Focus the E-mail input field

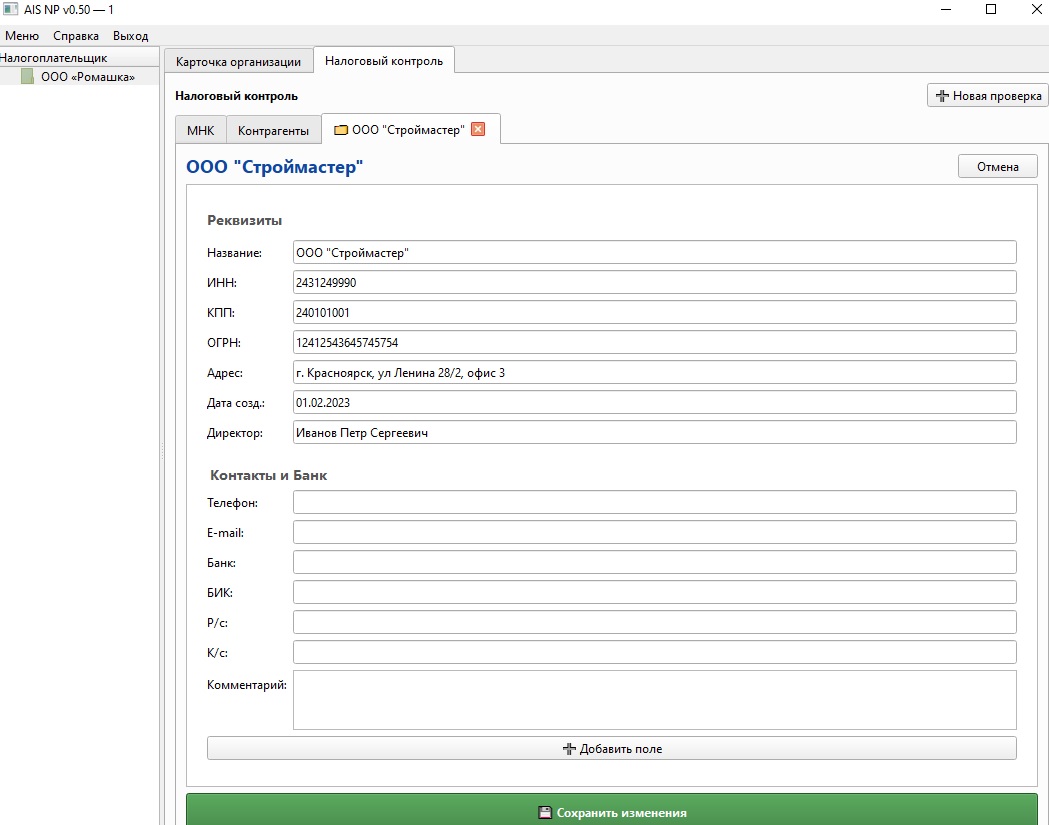[x=654, y=533]
